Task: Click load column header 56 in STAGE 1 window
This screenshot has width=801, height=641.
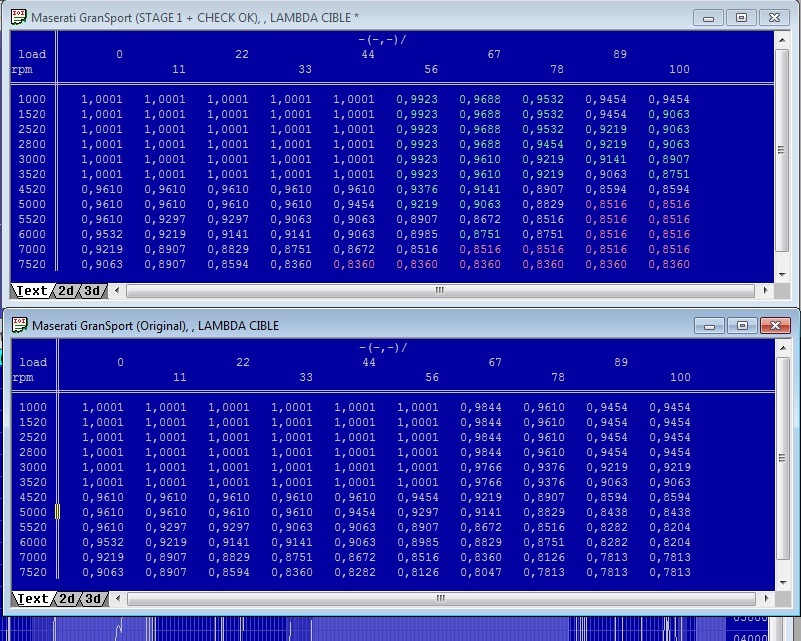Action: [x=431, y=69]
